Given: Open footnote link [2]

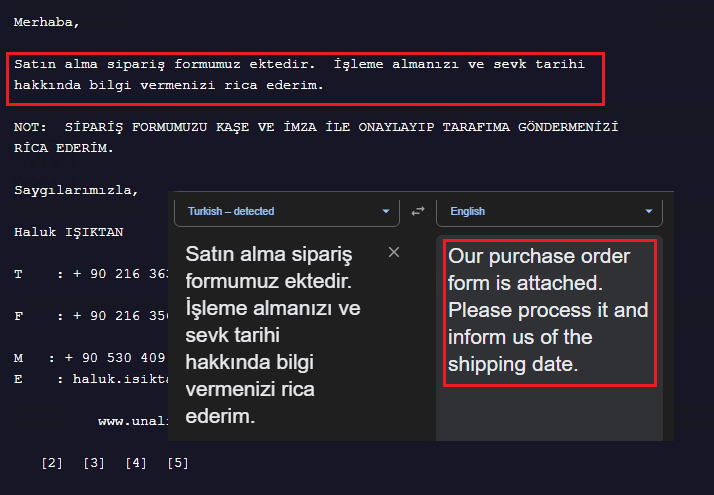Looking at the screenshot, I should click(52, 463).
